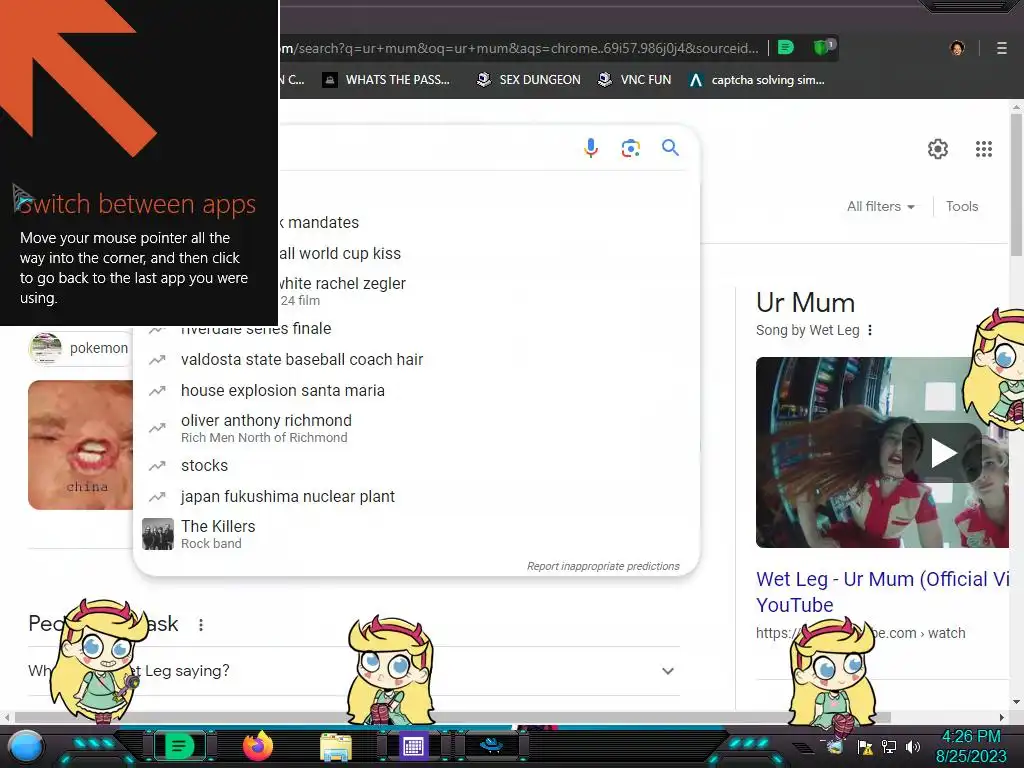Click Report inappropriate predictions

click(x=603, y=566)
